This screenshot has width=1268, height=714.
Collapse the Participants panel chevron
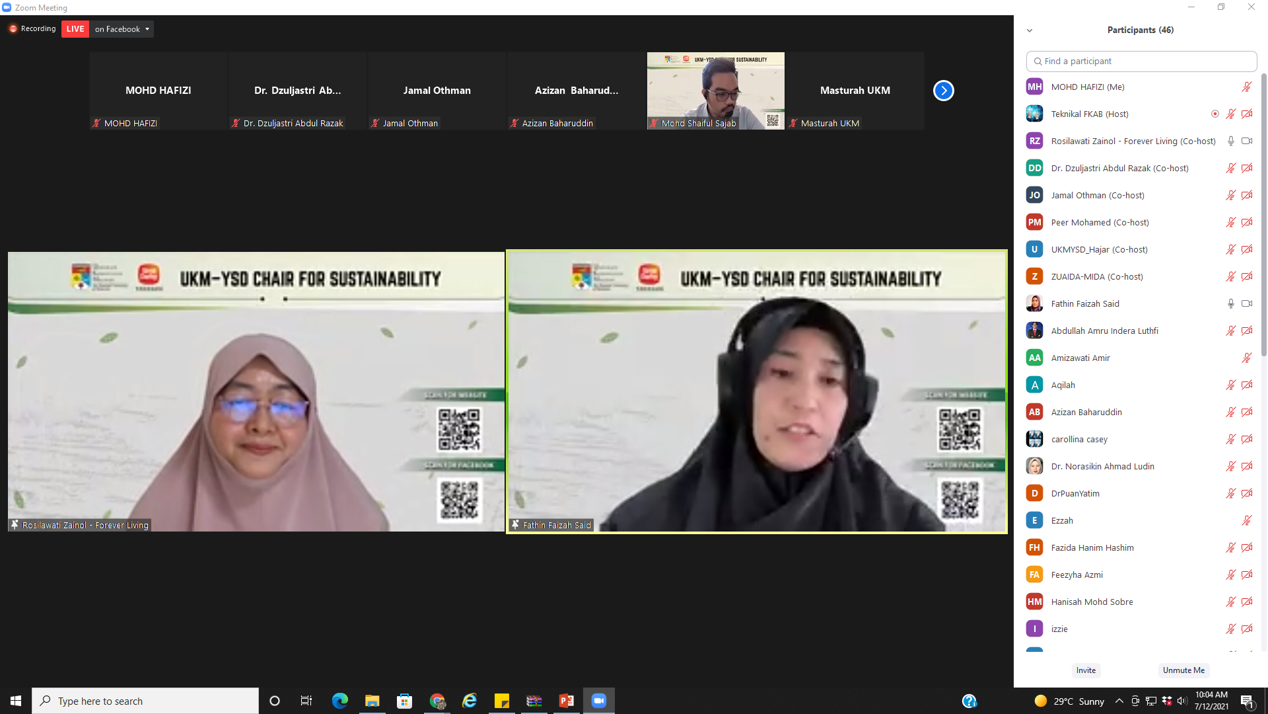[1030, 31]
